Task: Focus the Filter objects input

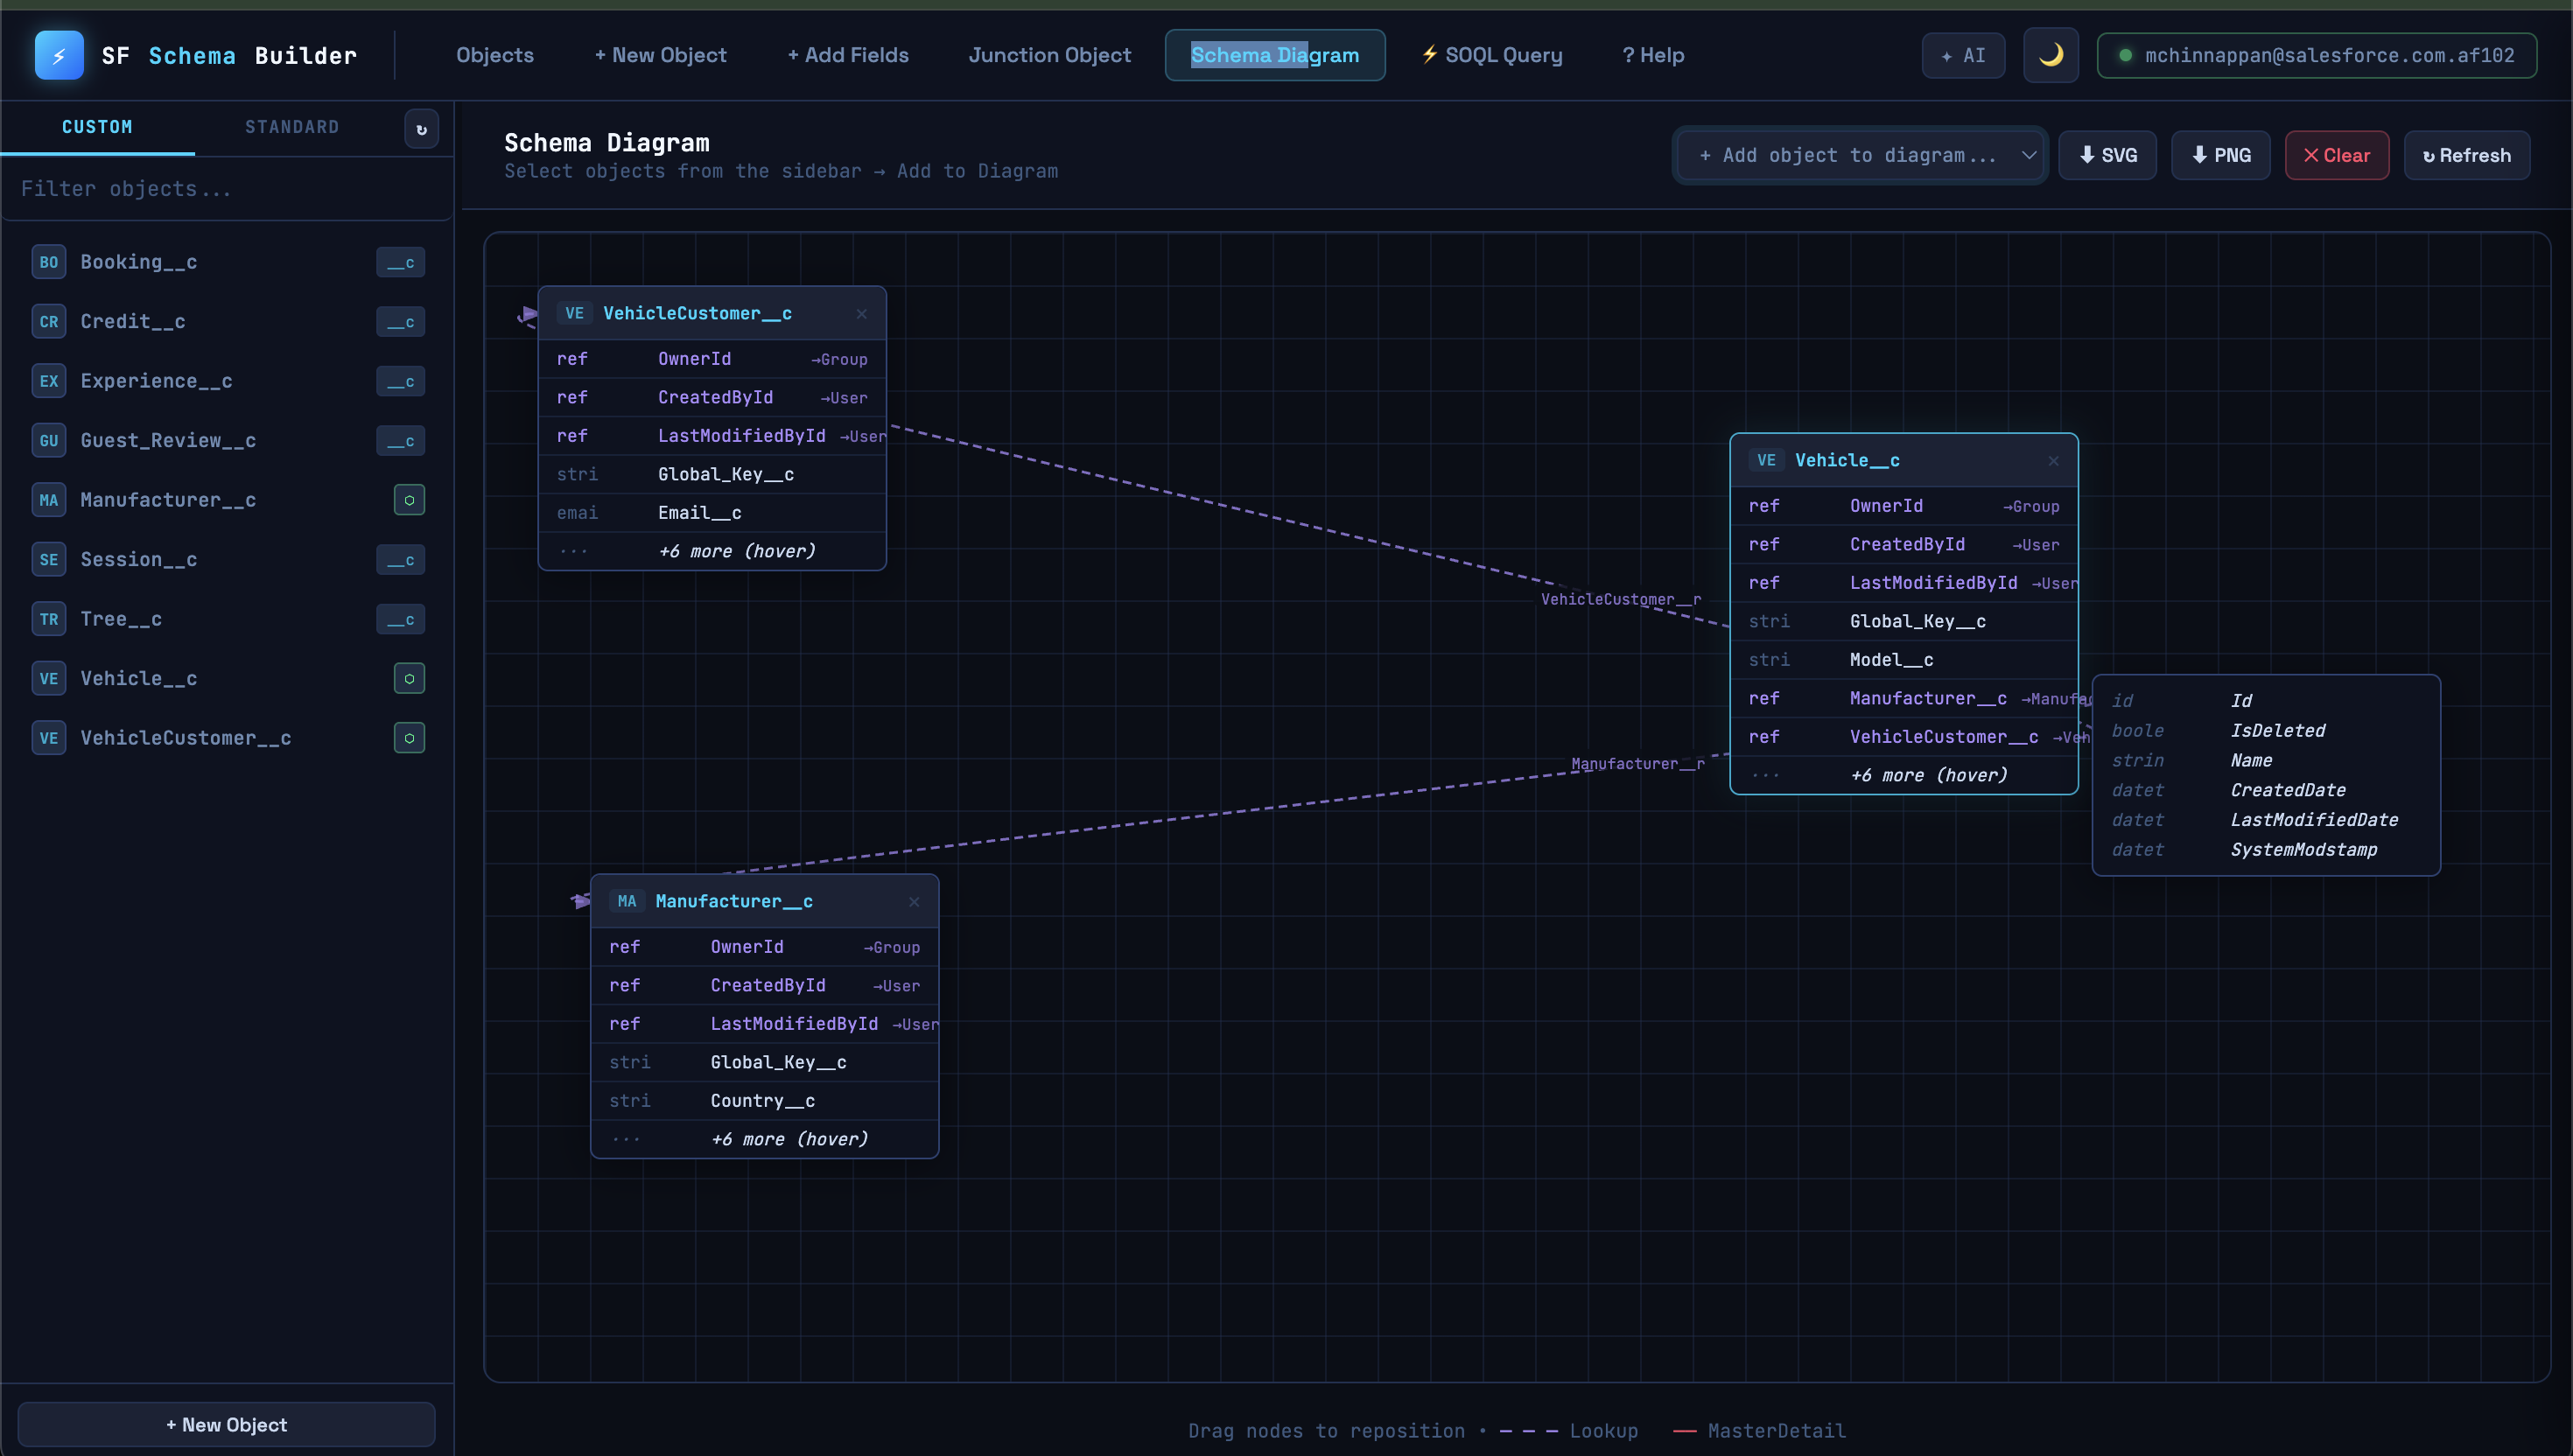Action: click(x=226, y=189)
